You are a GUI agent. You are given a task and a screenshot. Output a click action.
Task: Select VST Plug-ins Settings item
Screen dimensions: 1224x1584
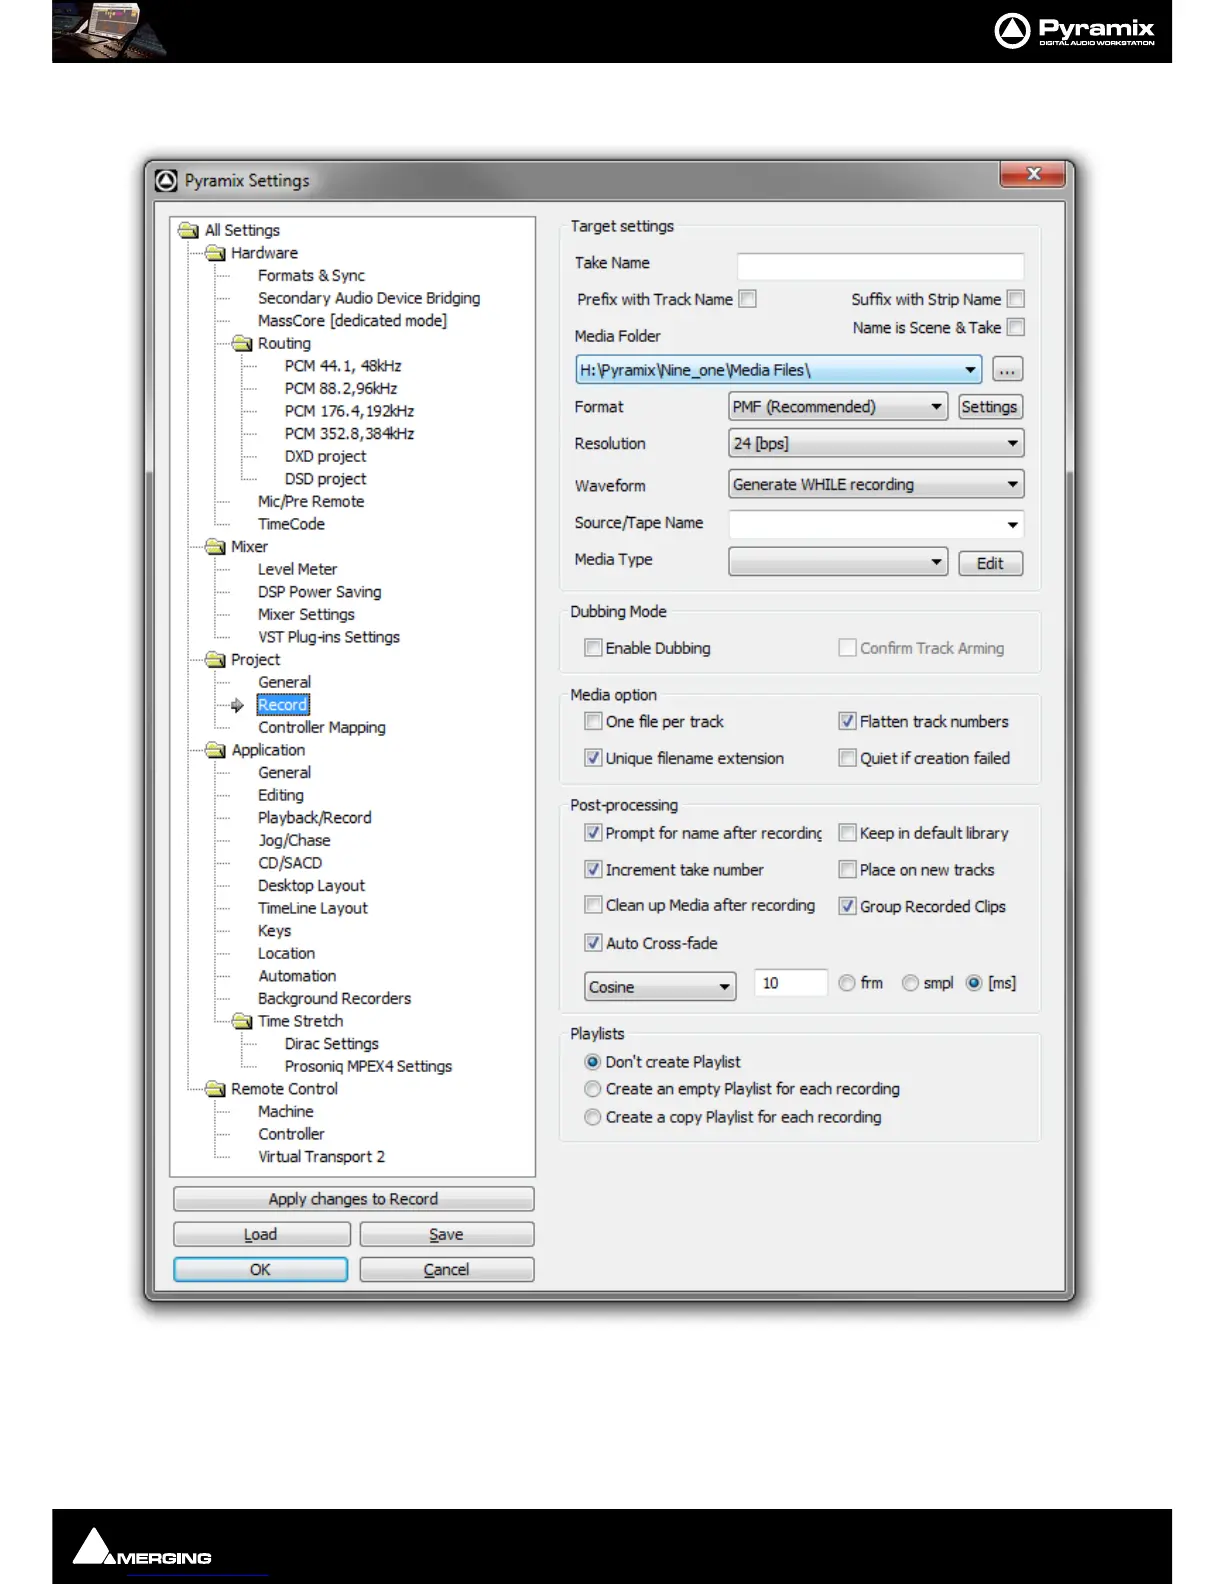(329, 637)
